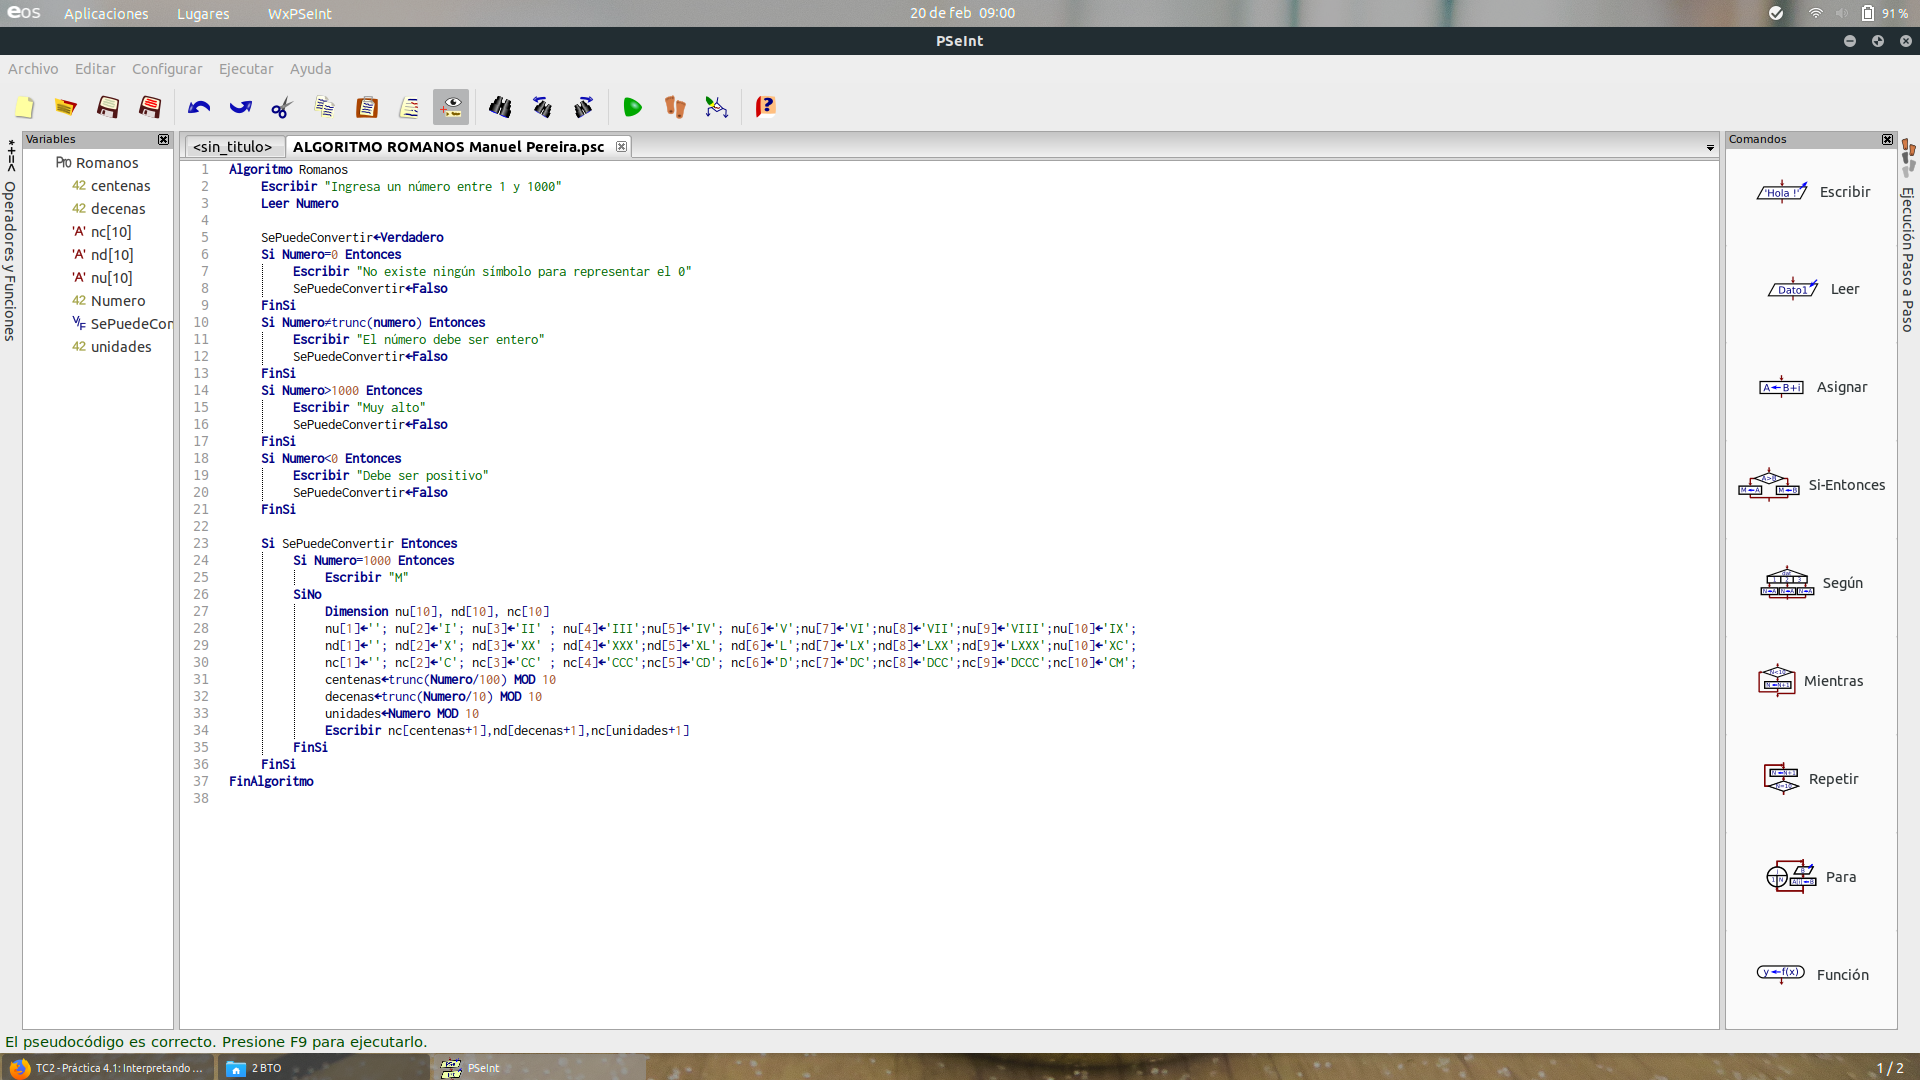Click the Undo arrow icon
Screen dimensions: 1920x1080
click(x=199, y=107)
